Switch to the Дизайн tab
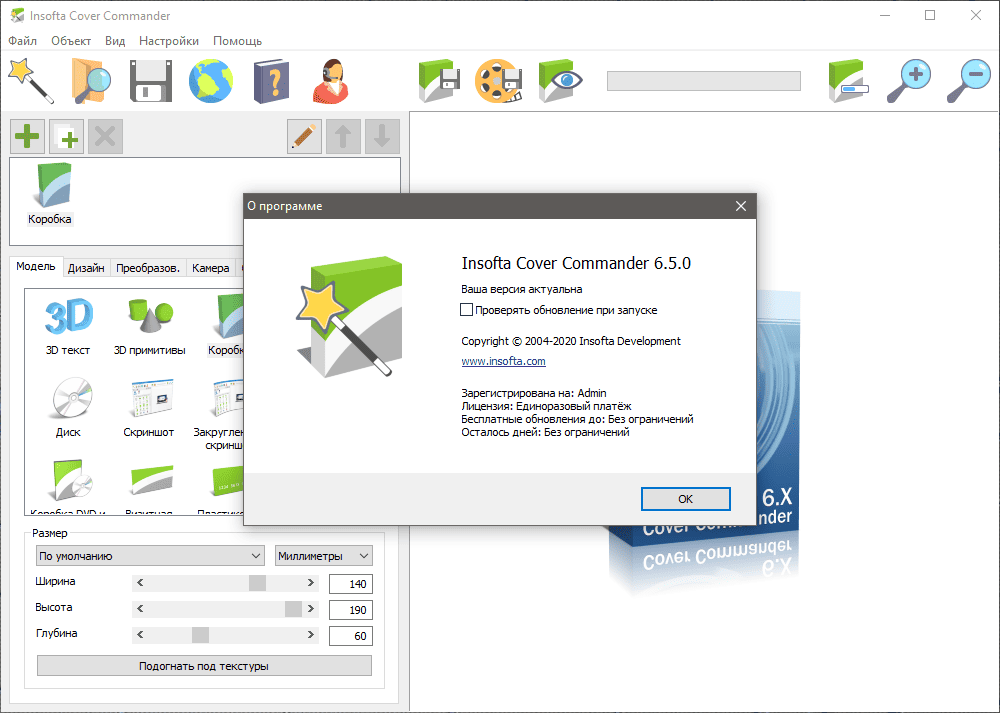The image size is (1000, 713). pos(86,268)
